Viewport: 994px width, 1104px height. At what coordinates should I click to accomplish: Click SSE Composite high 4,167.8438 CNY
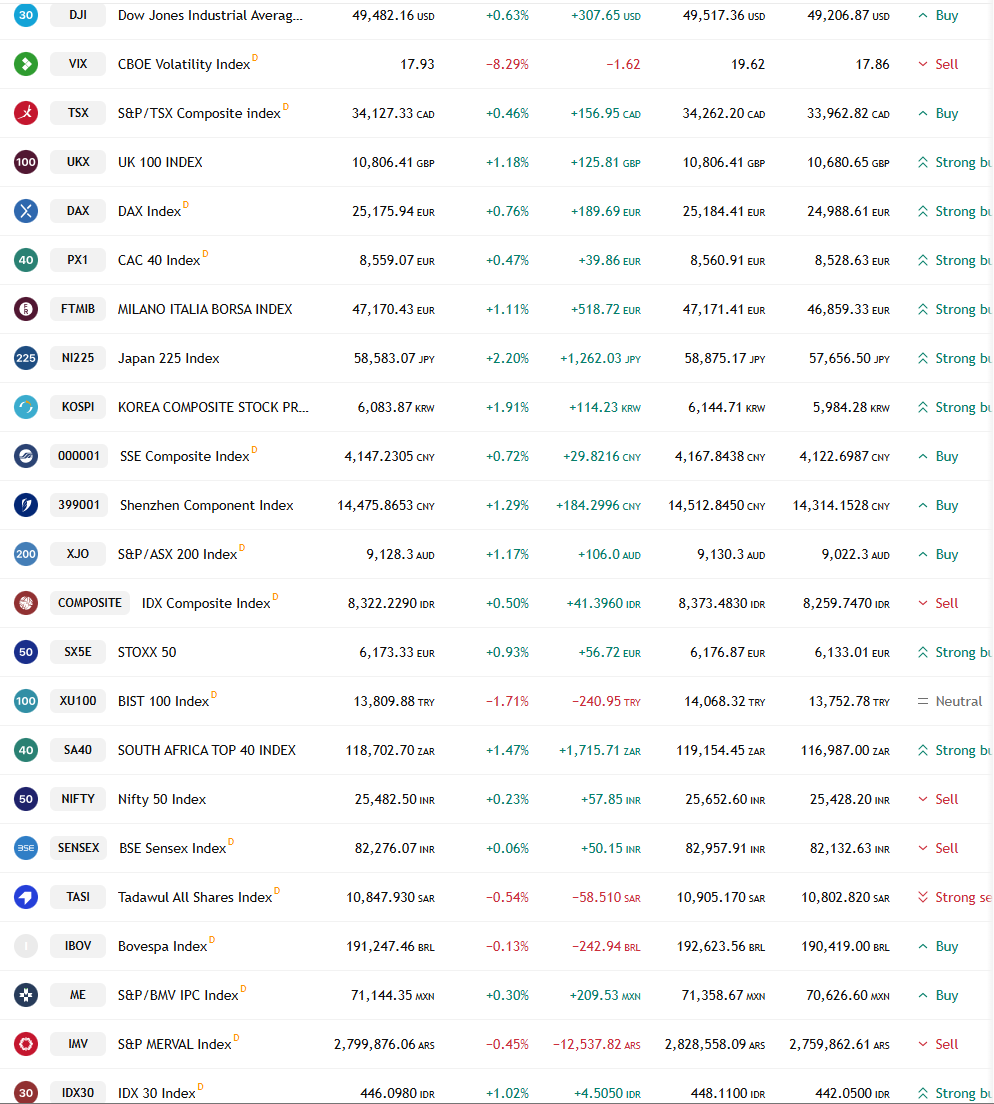pos(720,456)
